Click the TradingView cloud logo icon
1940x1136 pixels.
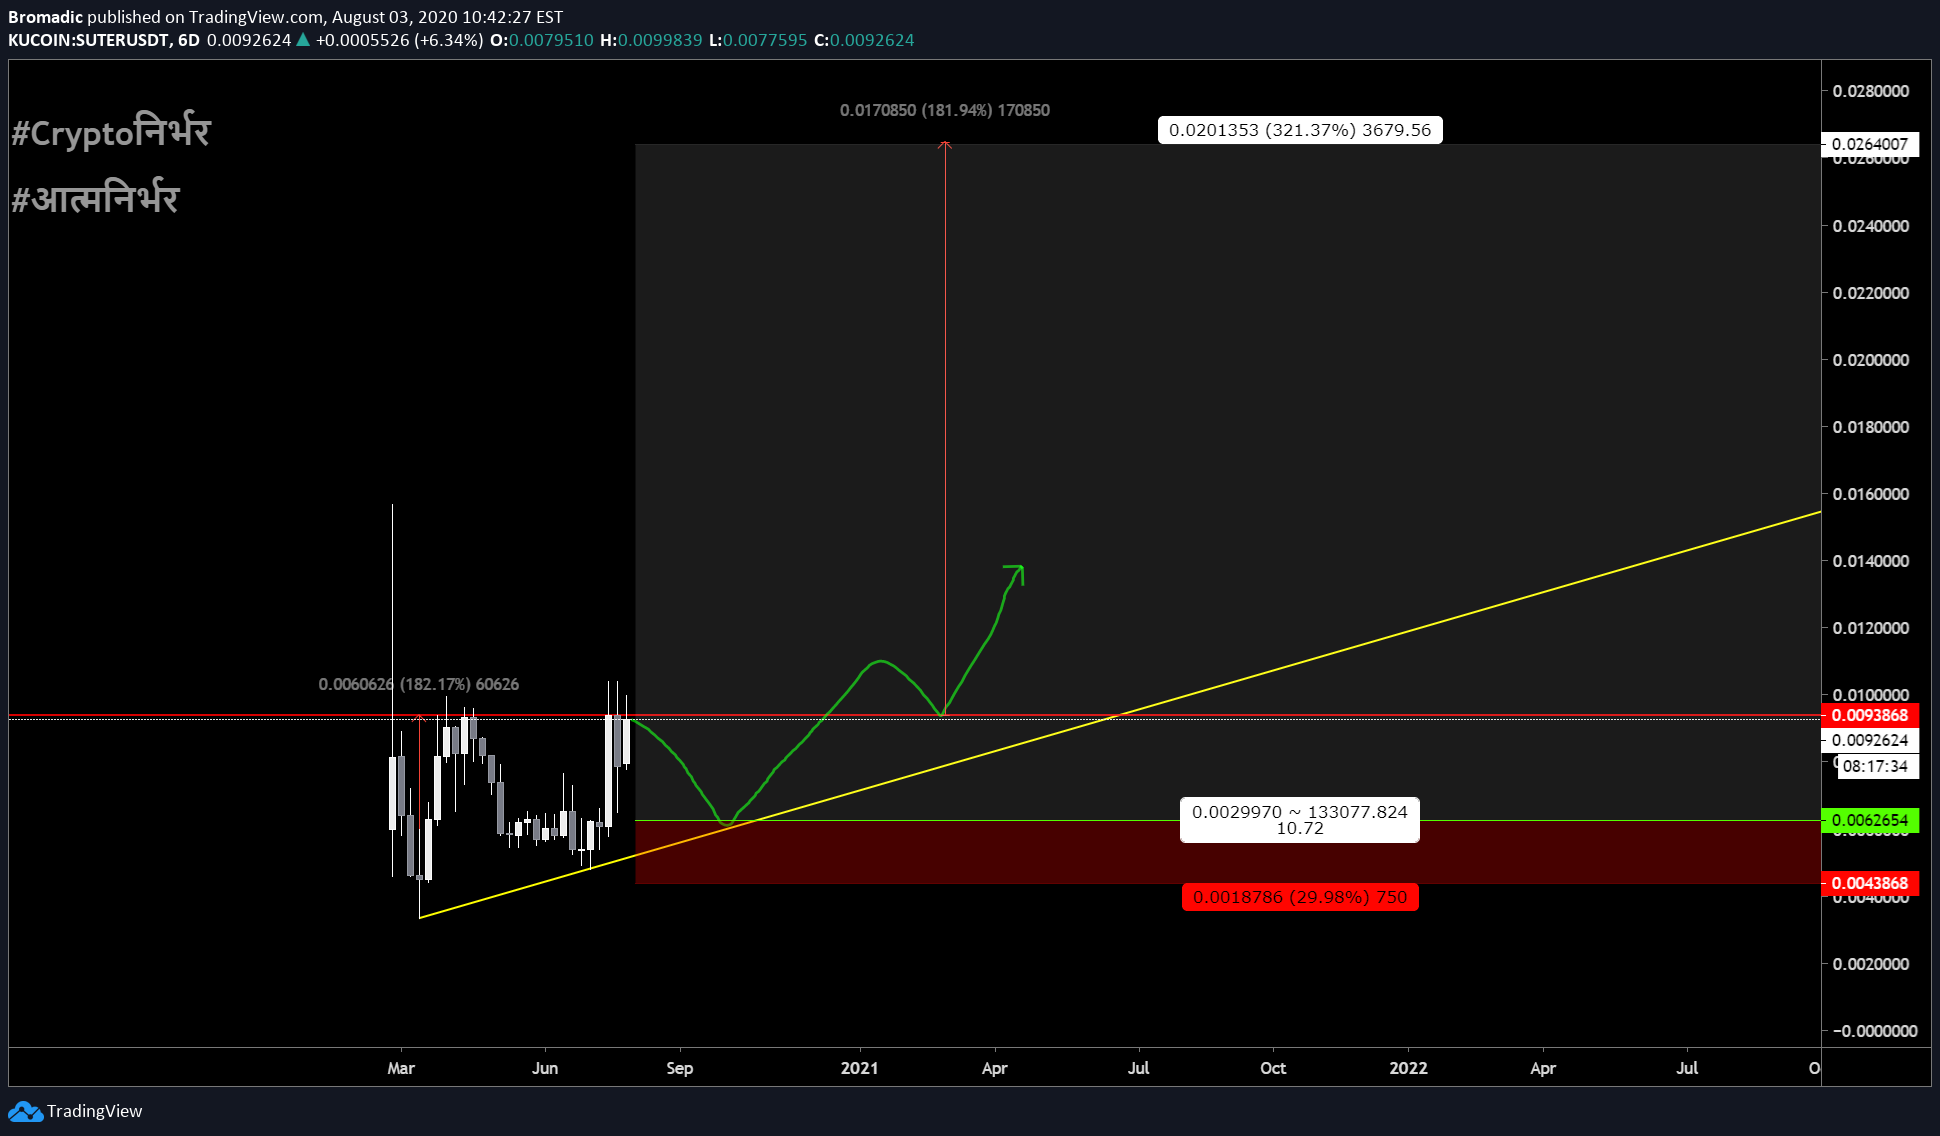tap(25, 1111)
